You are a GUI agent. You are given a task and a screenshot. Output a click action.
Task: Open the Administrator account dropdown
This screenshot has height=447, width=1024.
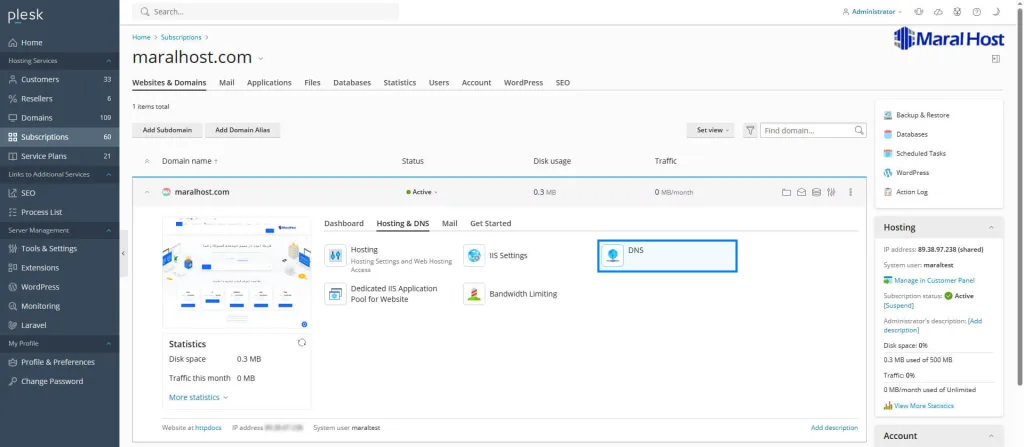click(872, 12)
